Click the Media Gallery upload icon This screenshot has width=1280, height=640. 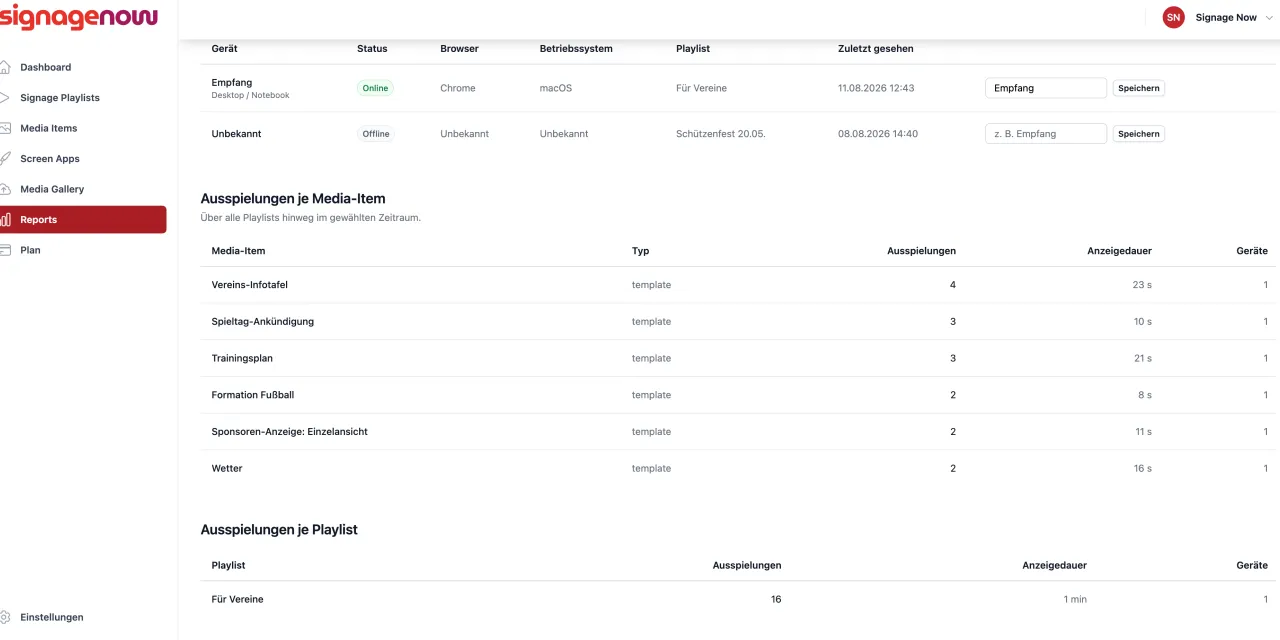pyautogui.click(x=5, y=189)
